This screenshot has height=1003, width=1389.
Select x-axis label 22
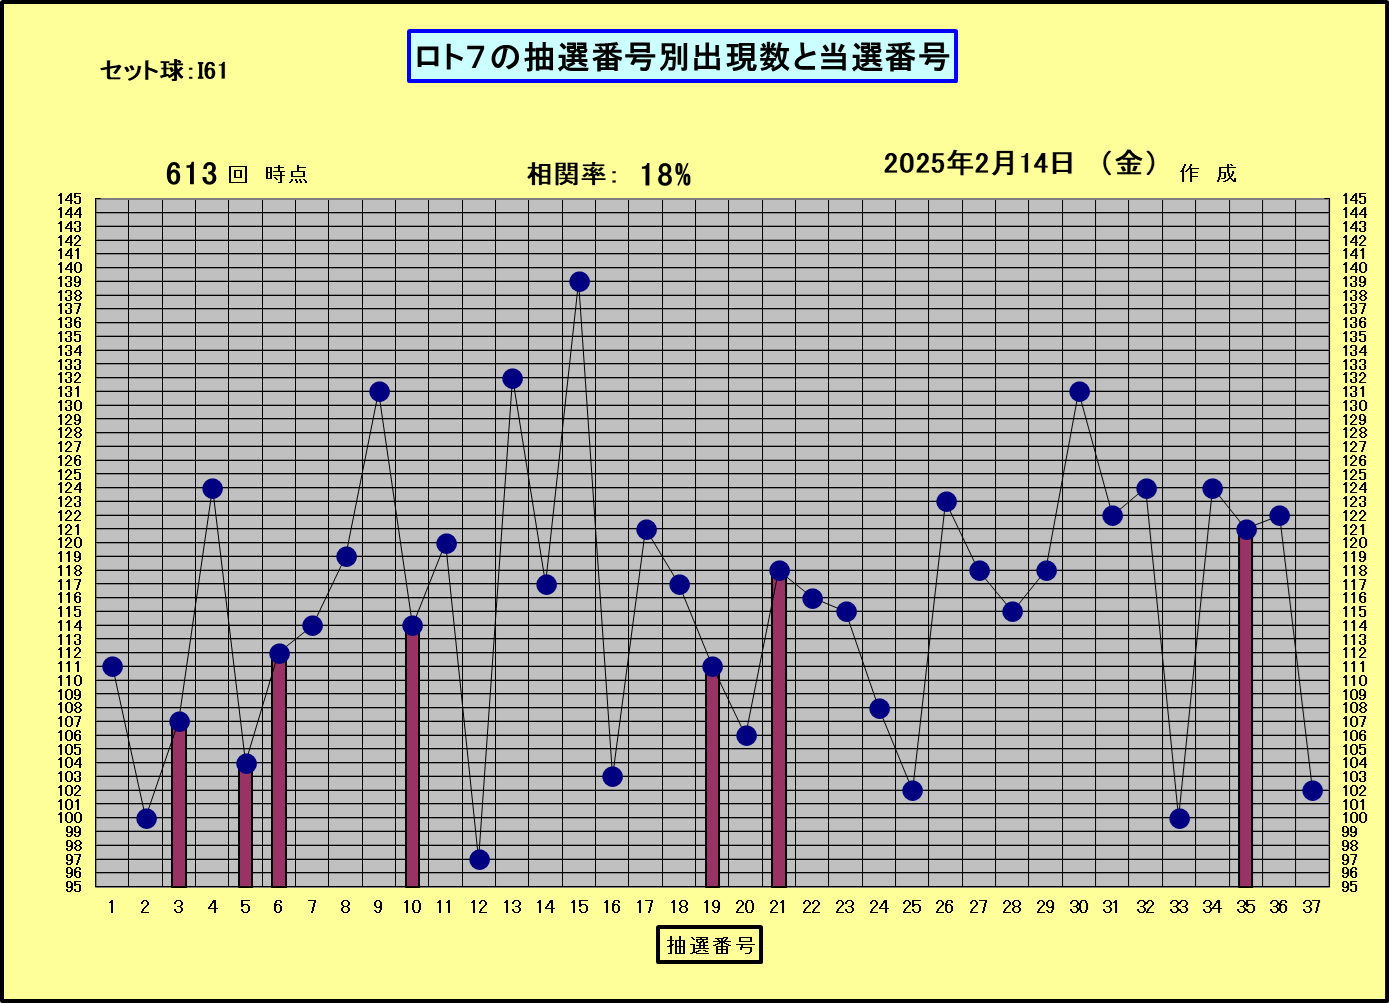click(x=811, y=907)
